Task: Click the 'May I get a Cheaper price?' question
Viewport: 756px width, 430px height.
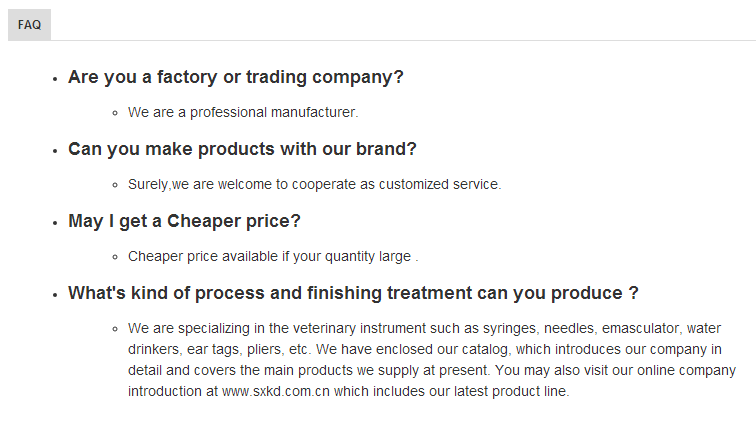Action: pyautogui.click(x=184, y=221)
